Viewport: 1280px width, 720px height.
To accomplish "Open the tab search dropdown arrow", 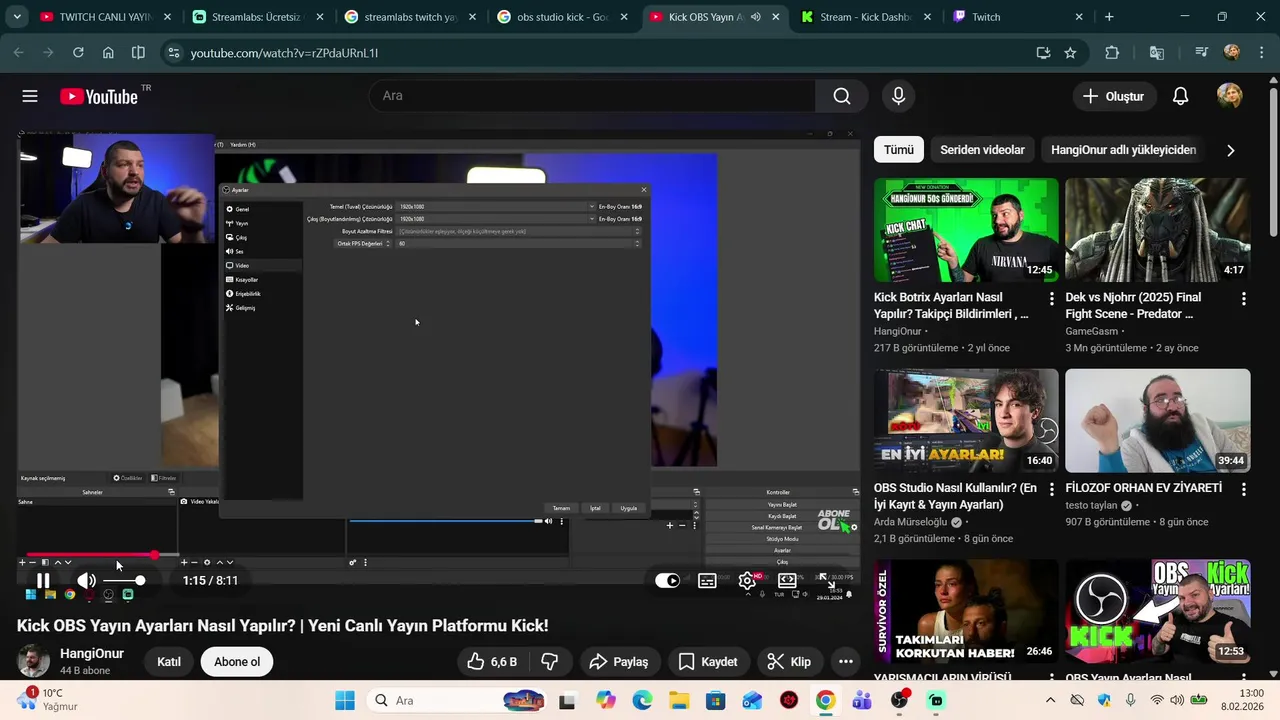I will [x=17, y=17].
